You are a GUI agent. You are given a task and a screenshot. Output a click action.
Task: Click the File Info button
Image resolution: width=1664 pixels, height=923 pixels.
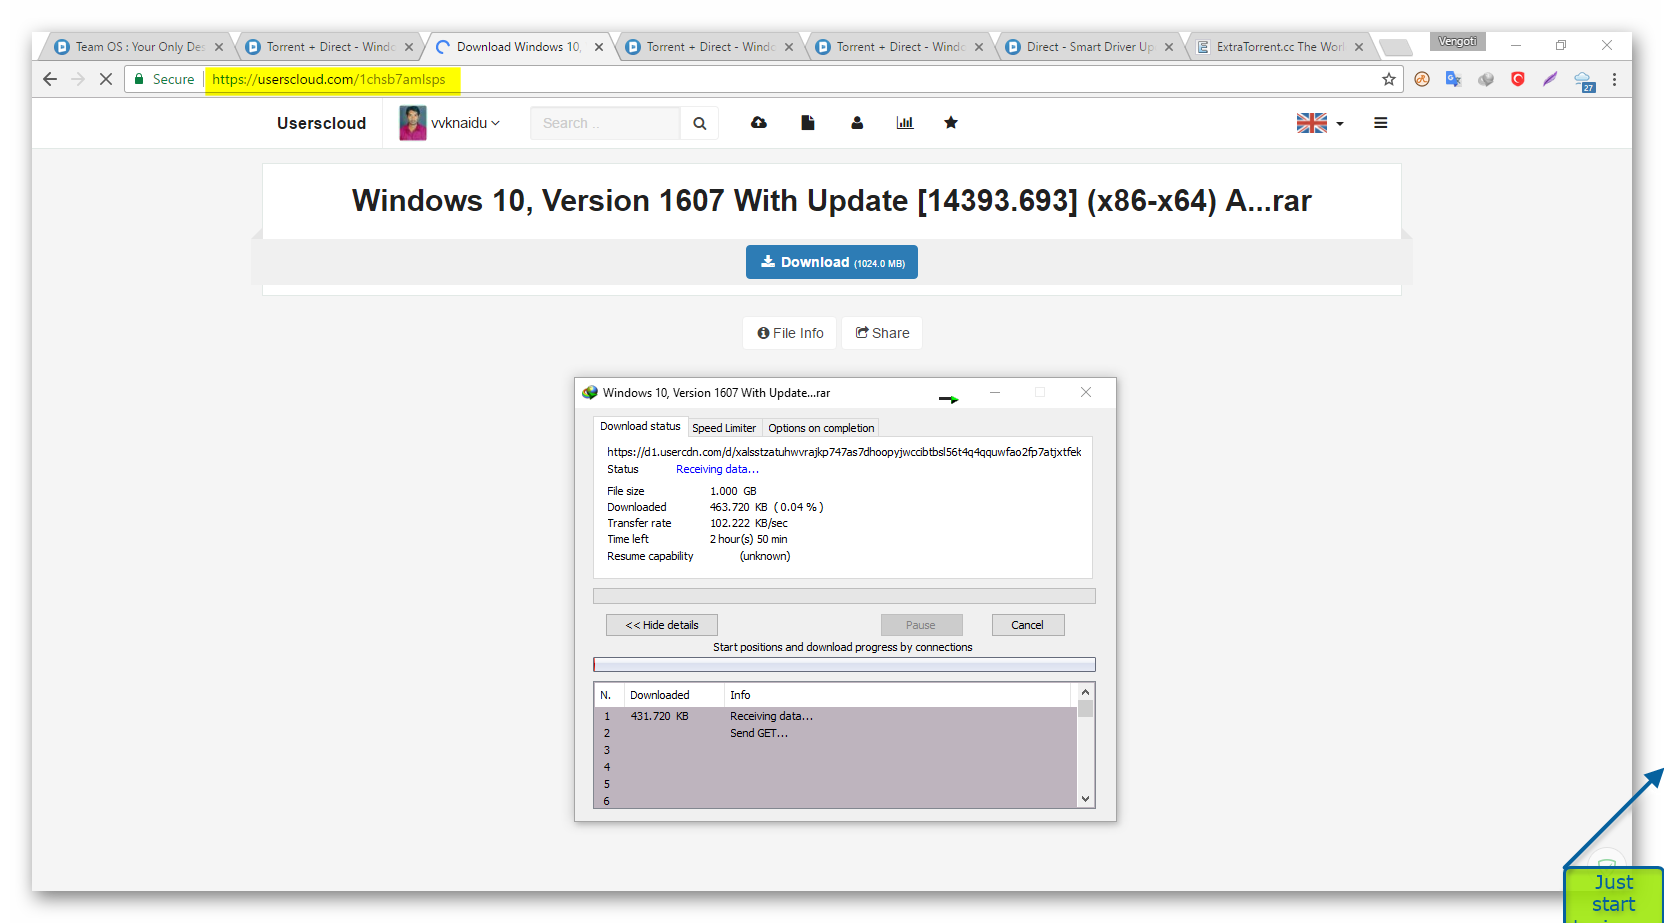pos(790,333)
